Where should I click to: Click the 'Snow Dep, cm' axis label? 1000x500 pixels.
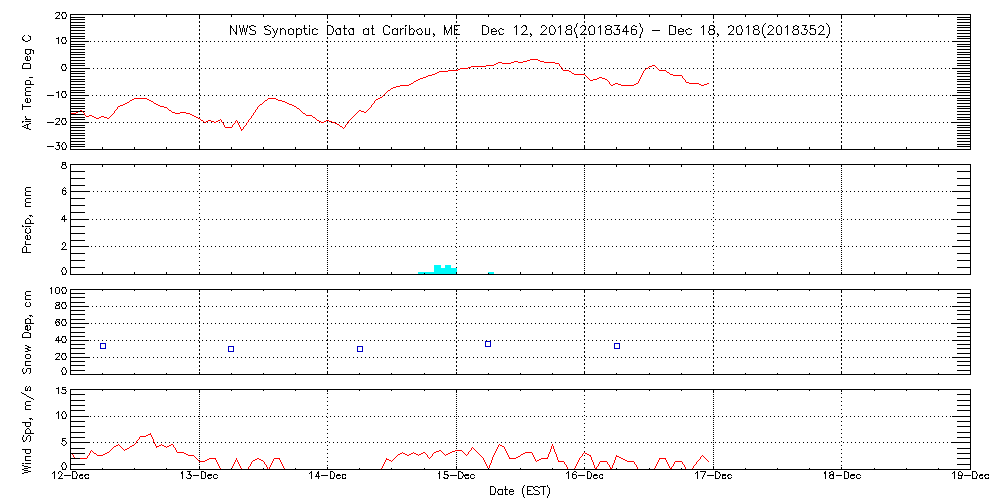point(28,333)
